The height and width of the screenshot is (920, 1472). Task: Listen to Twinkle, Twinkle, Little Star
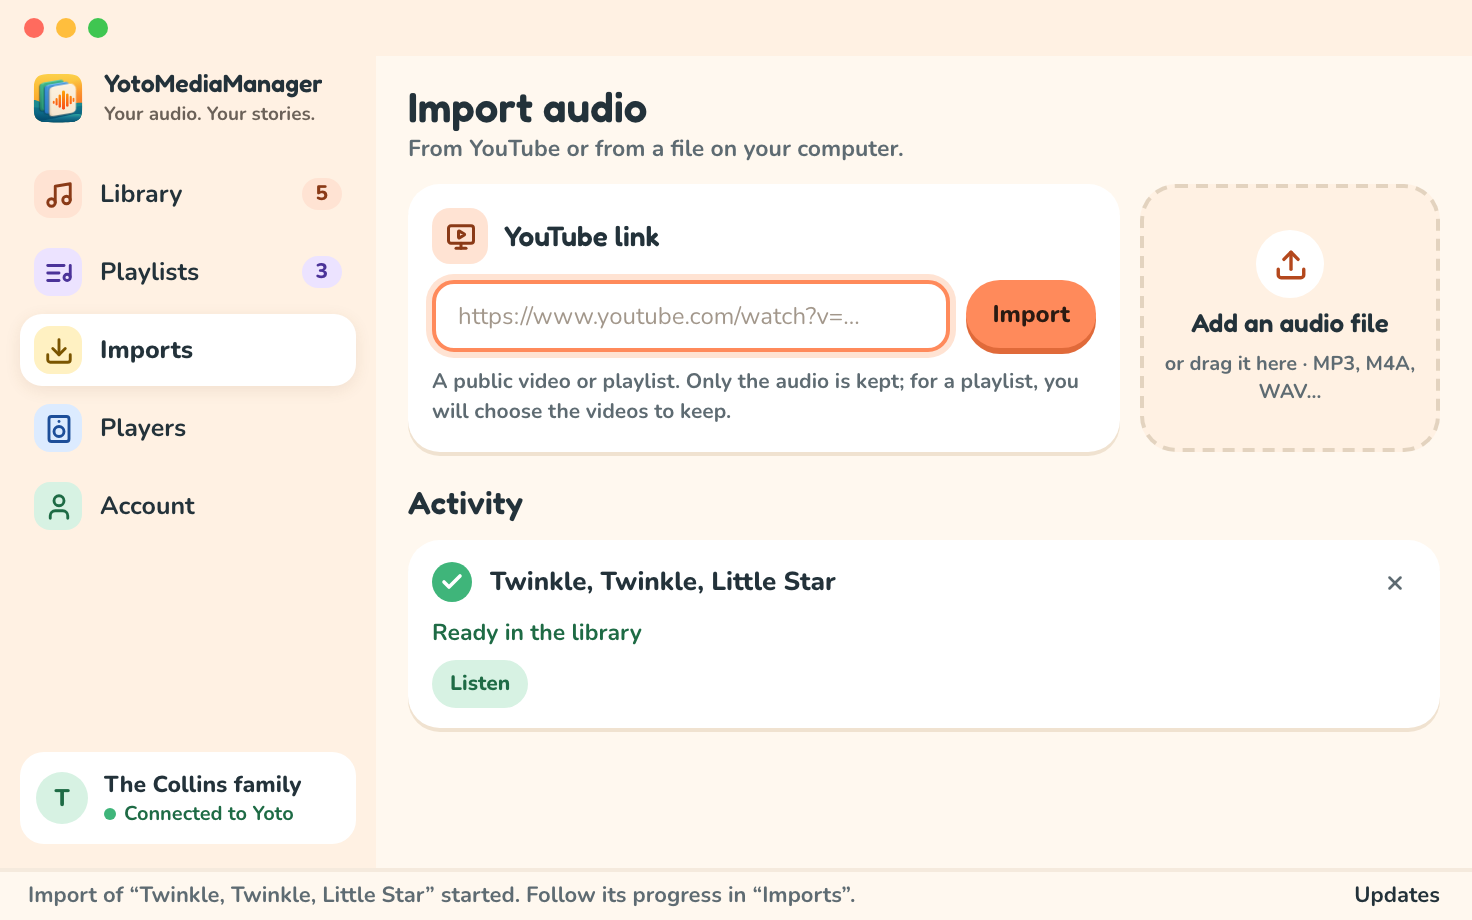tap(480, 684)
